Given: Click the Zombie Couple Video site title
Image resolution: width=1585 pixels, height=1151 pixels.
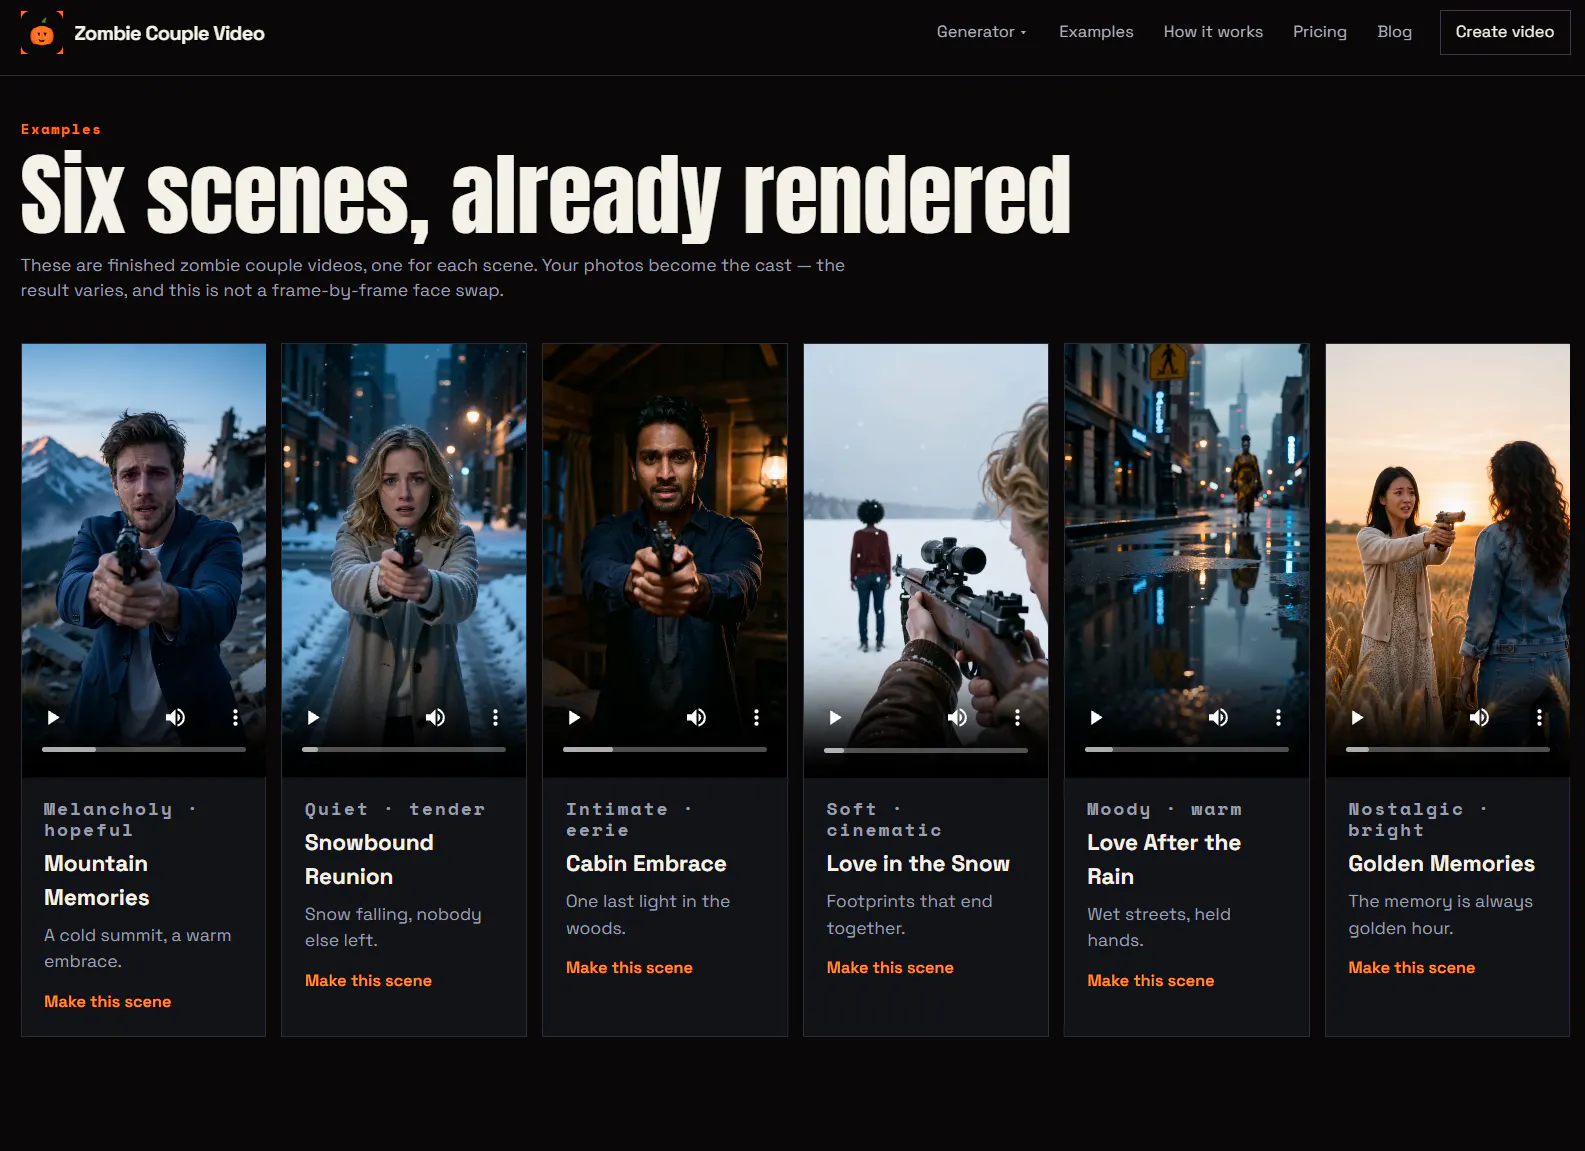Looking at the screenshot, I should pos(170,33).
